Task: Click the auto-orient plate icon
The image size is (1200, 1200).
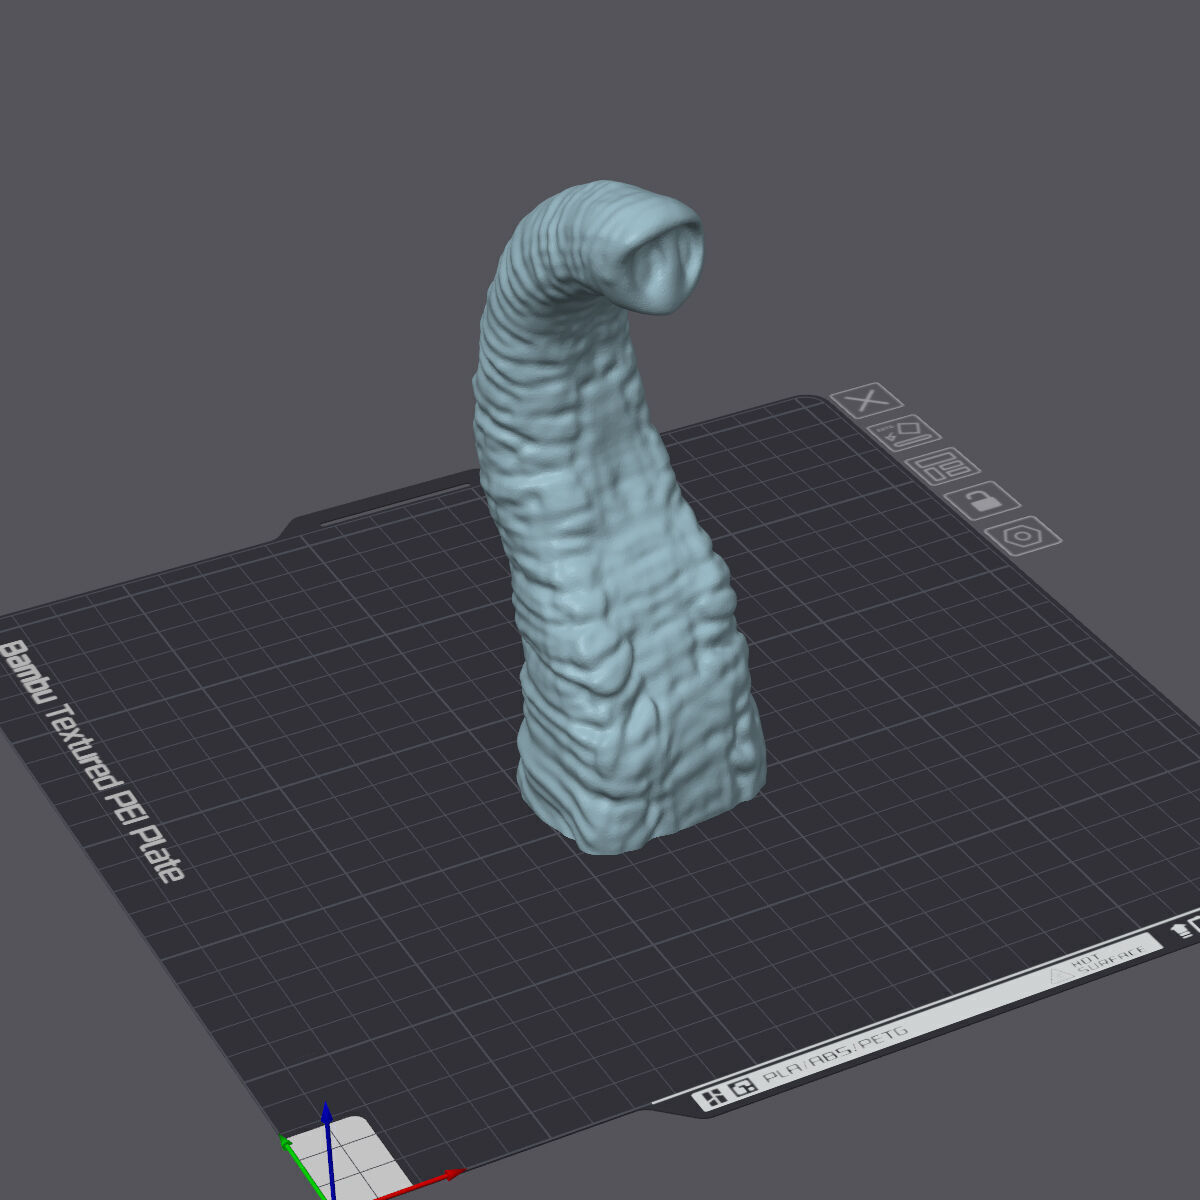Action: (x=904, y=433)
